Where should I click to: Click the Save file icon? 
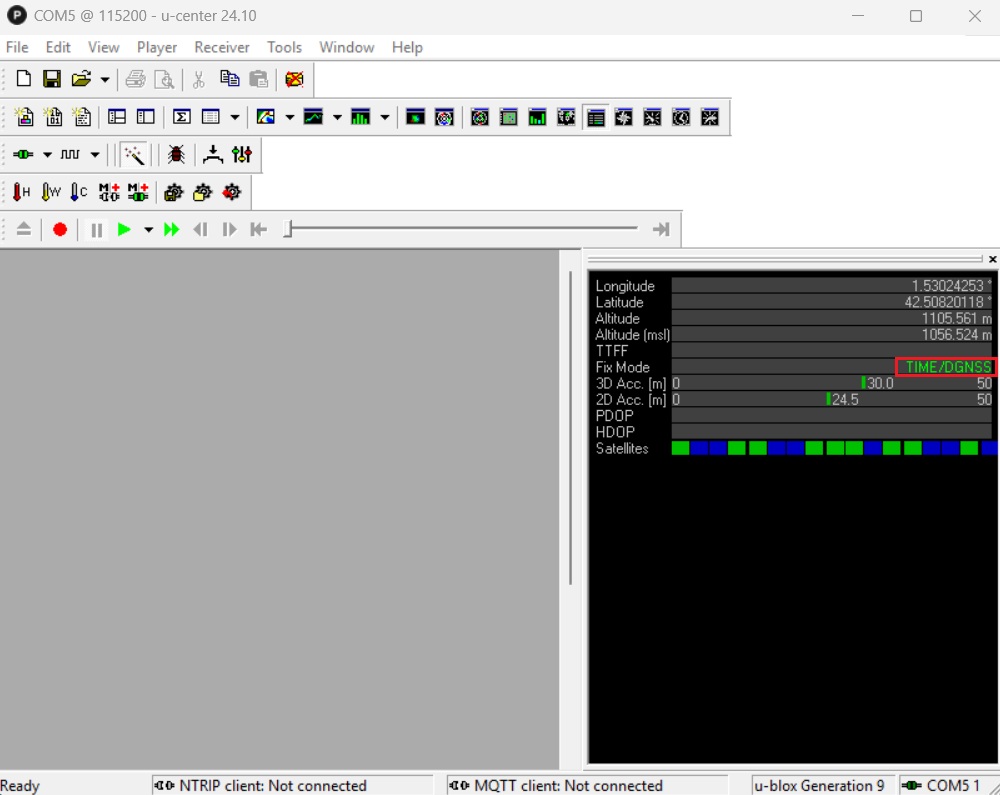(52, 79)
